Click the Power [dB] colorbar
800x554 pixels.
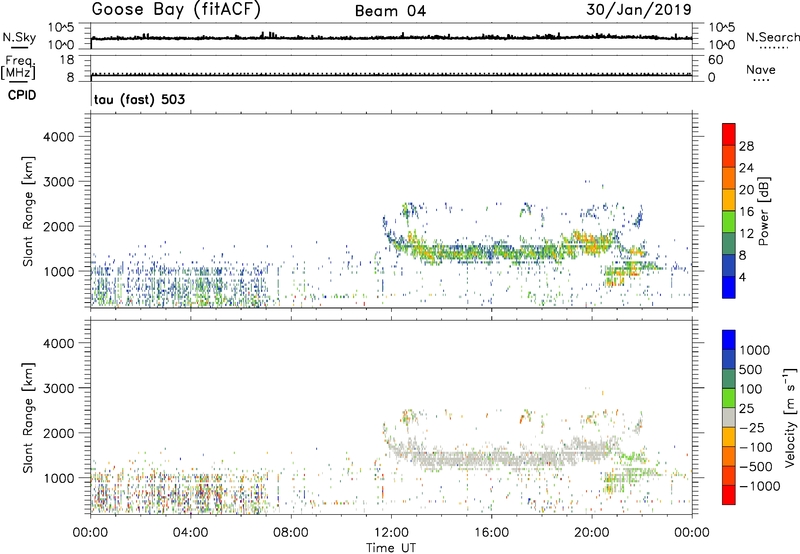(x=729, y=211)
